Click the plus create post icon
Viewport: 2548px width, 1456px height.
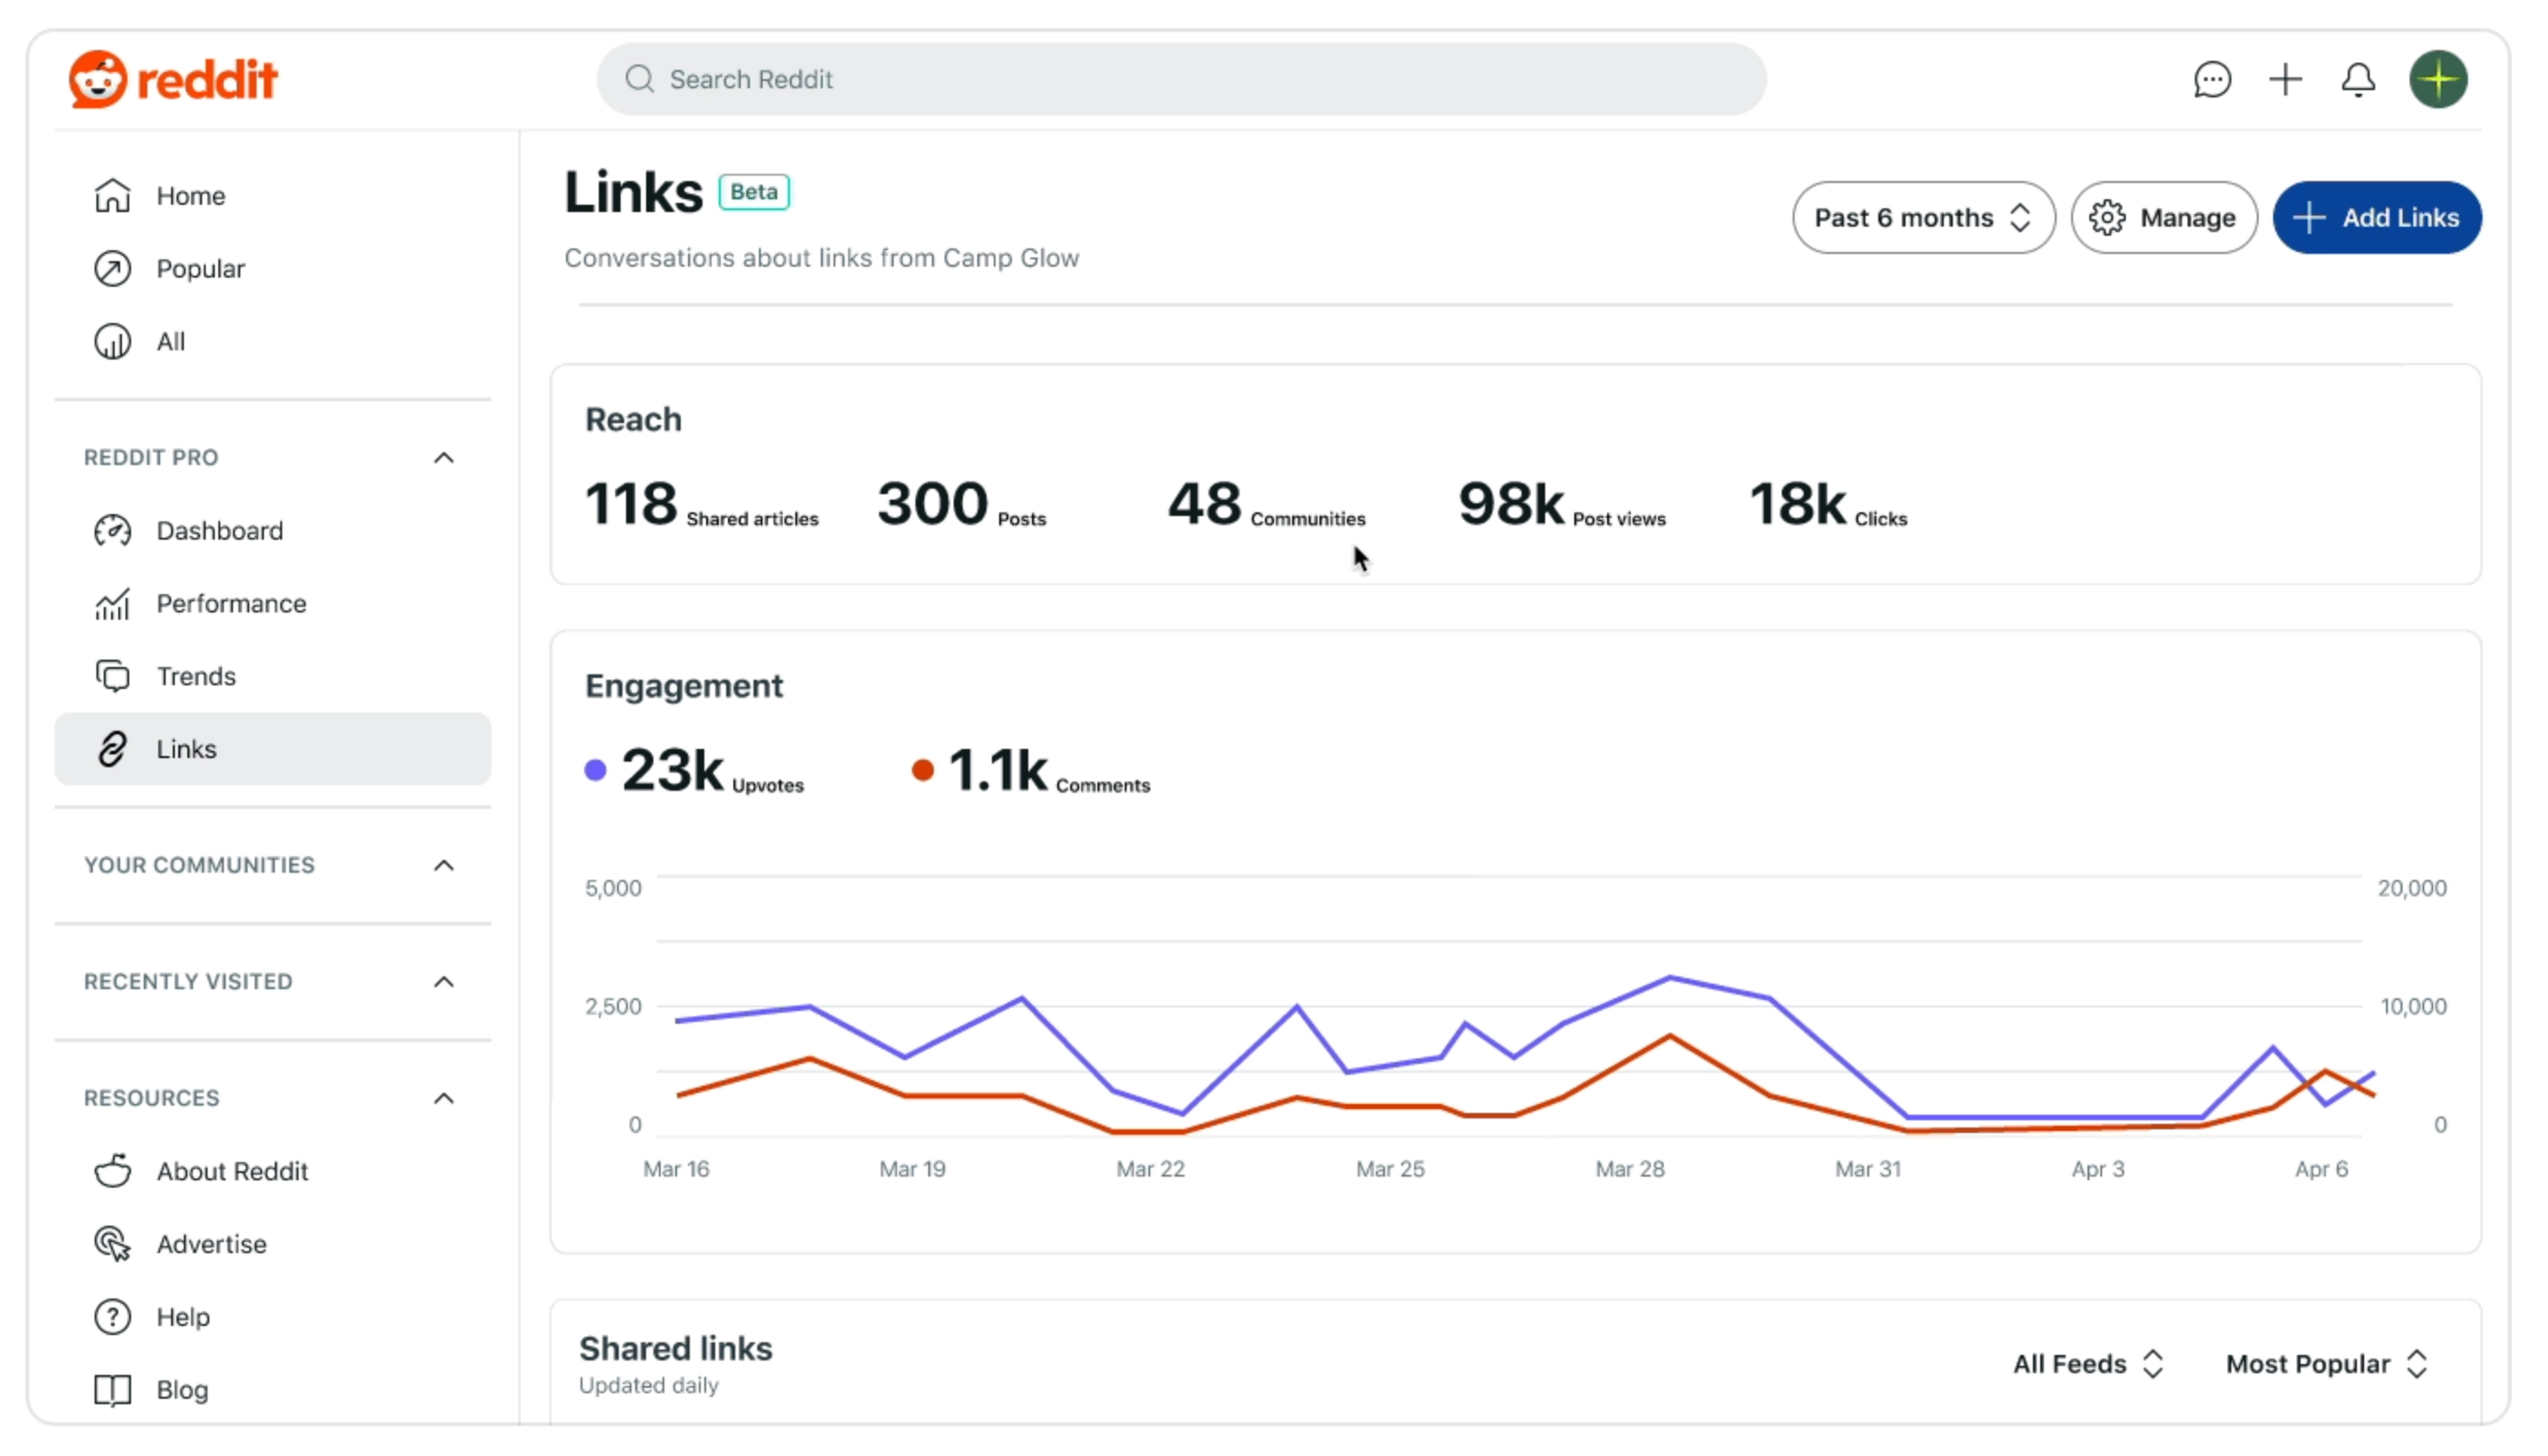click(x=2284, y=79)
